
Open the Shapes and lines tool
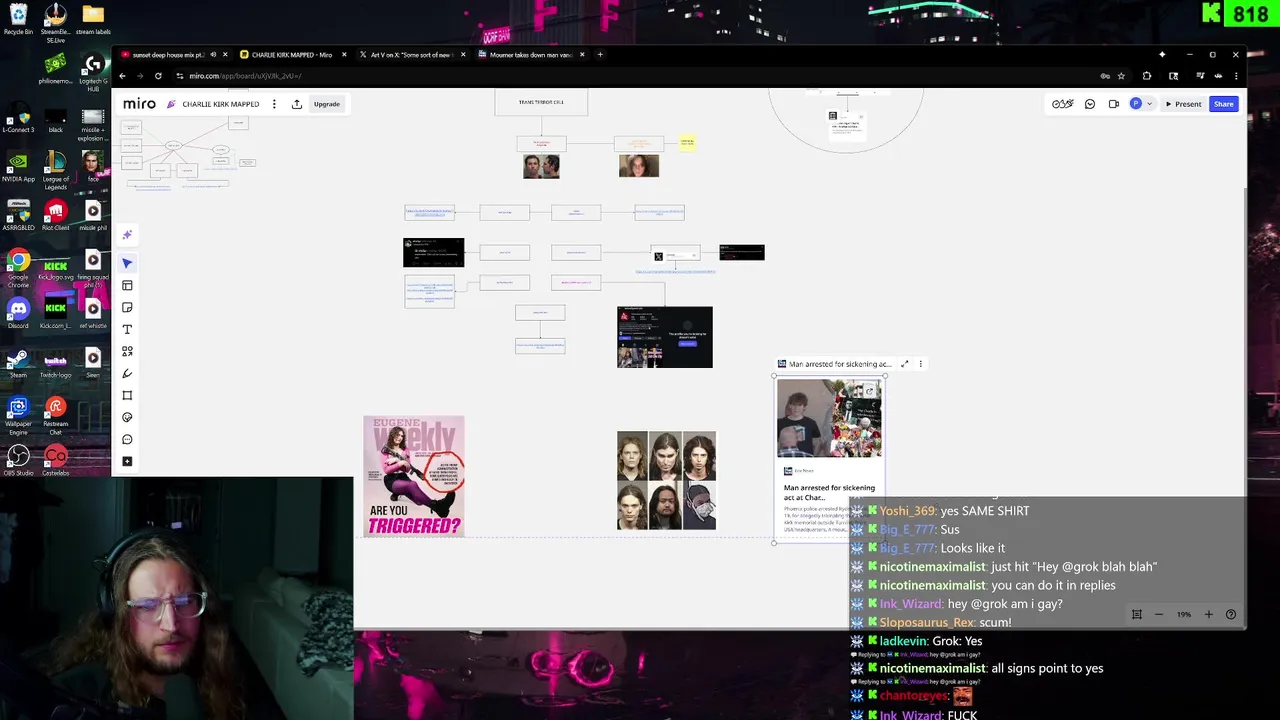127,352
